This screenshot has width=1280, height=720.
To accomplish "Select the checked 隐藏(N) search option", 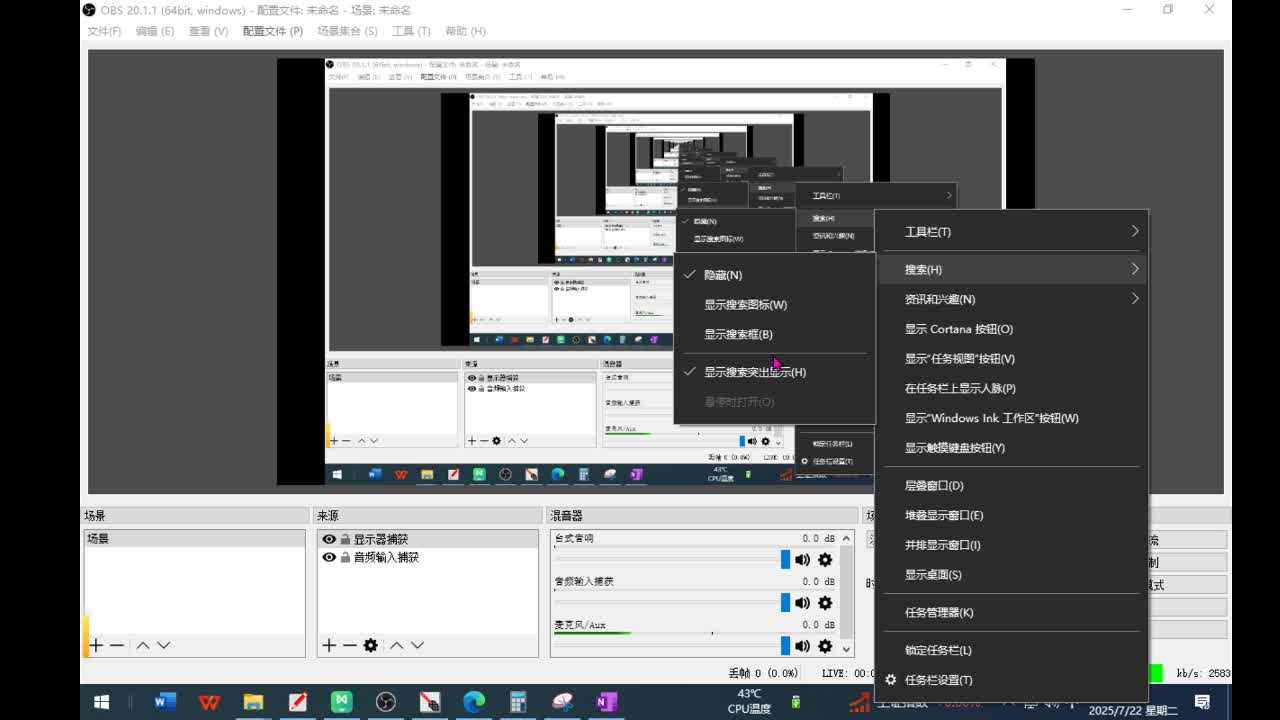I will 775,275.
